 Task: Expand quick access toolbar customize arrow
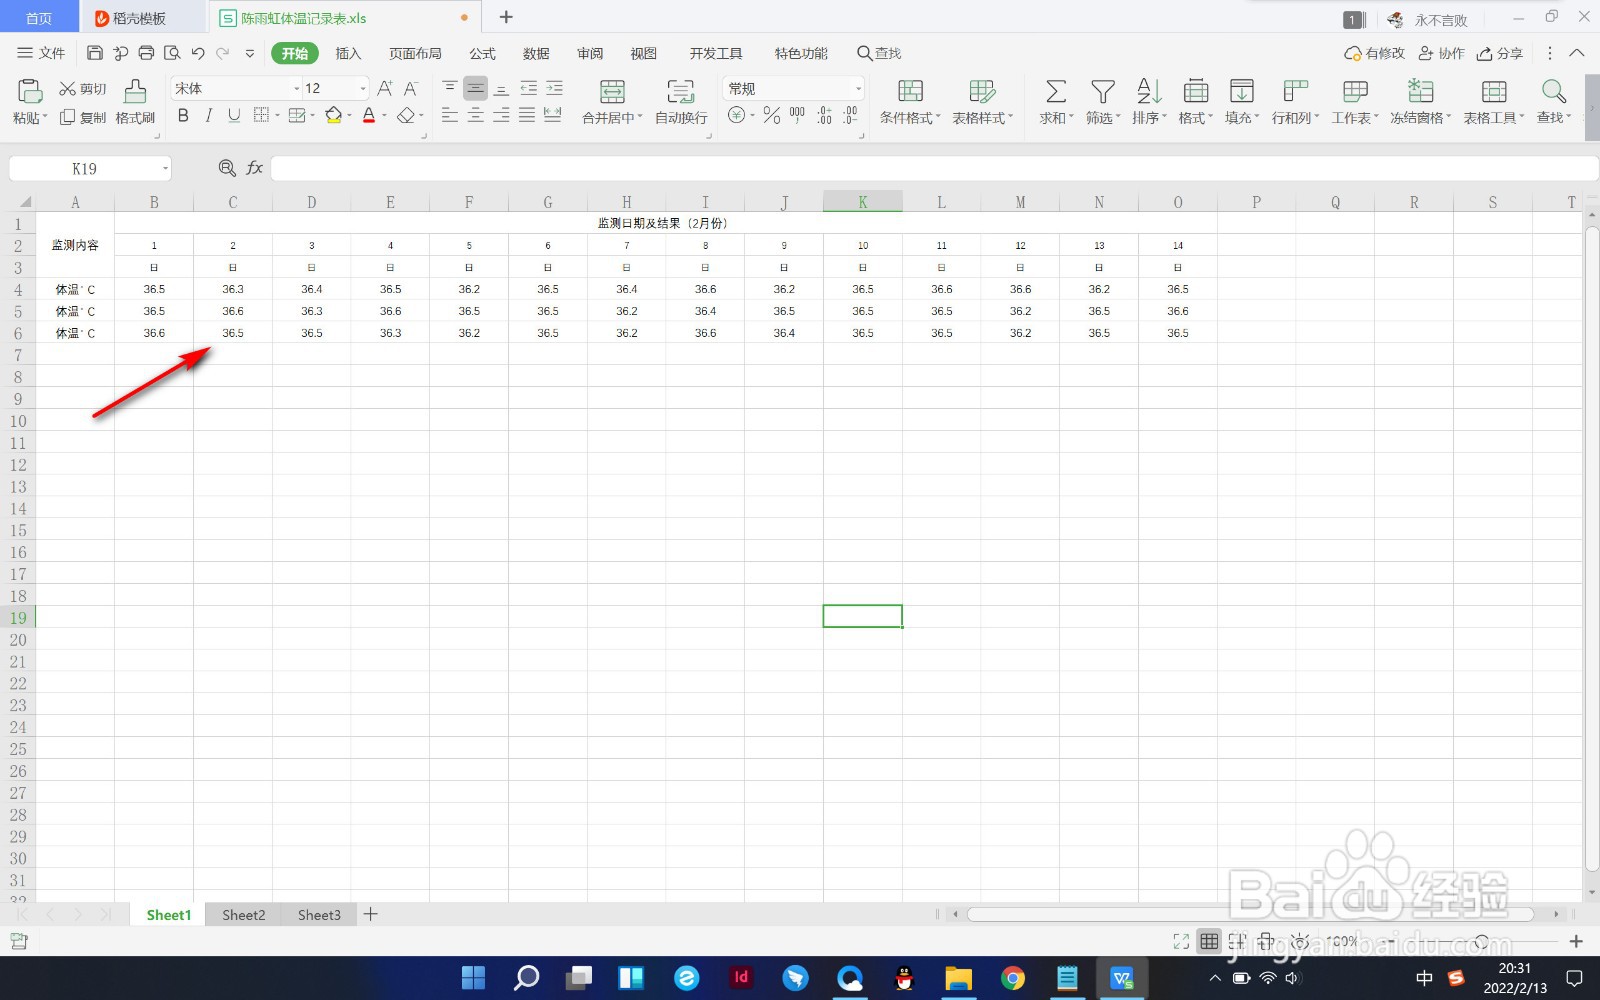coord(249,53)
